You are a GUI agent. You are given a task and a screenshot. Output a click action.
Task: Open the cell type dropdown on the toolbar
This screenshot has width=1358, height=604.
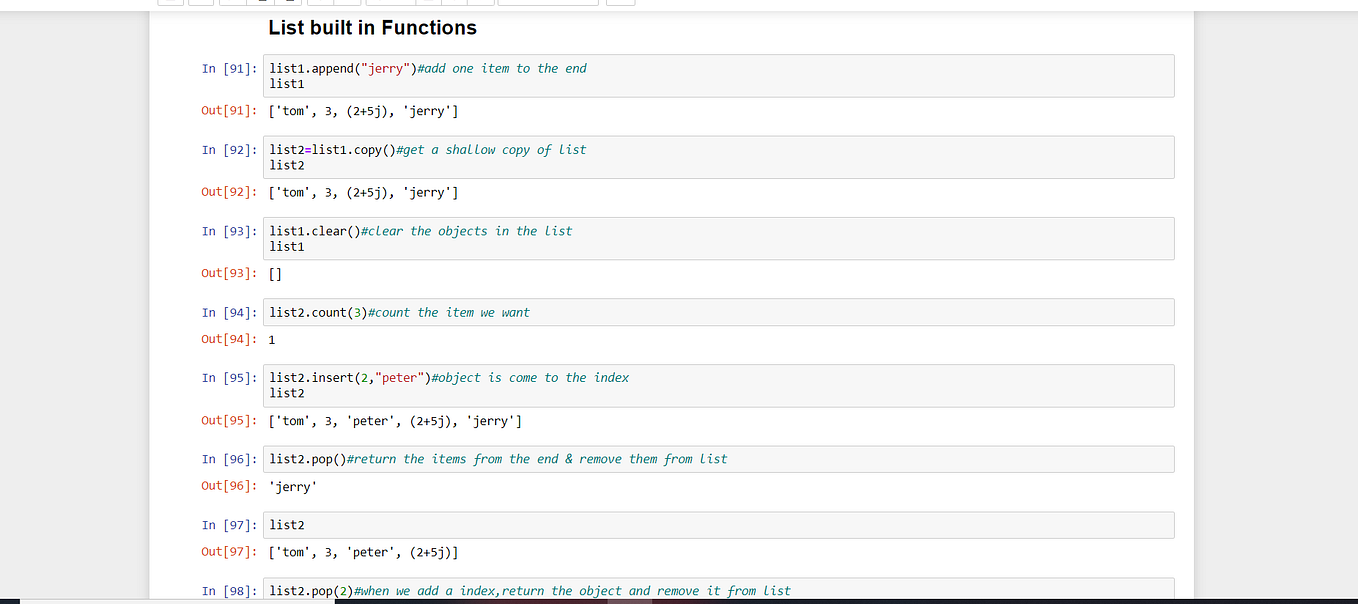click(548, 3)
